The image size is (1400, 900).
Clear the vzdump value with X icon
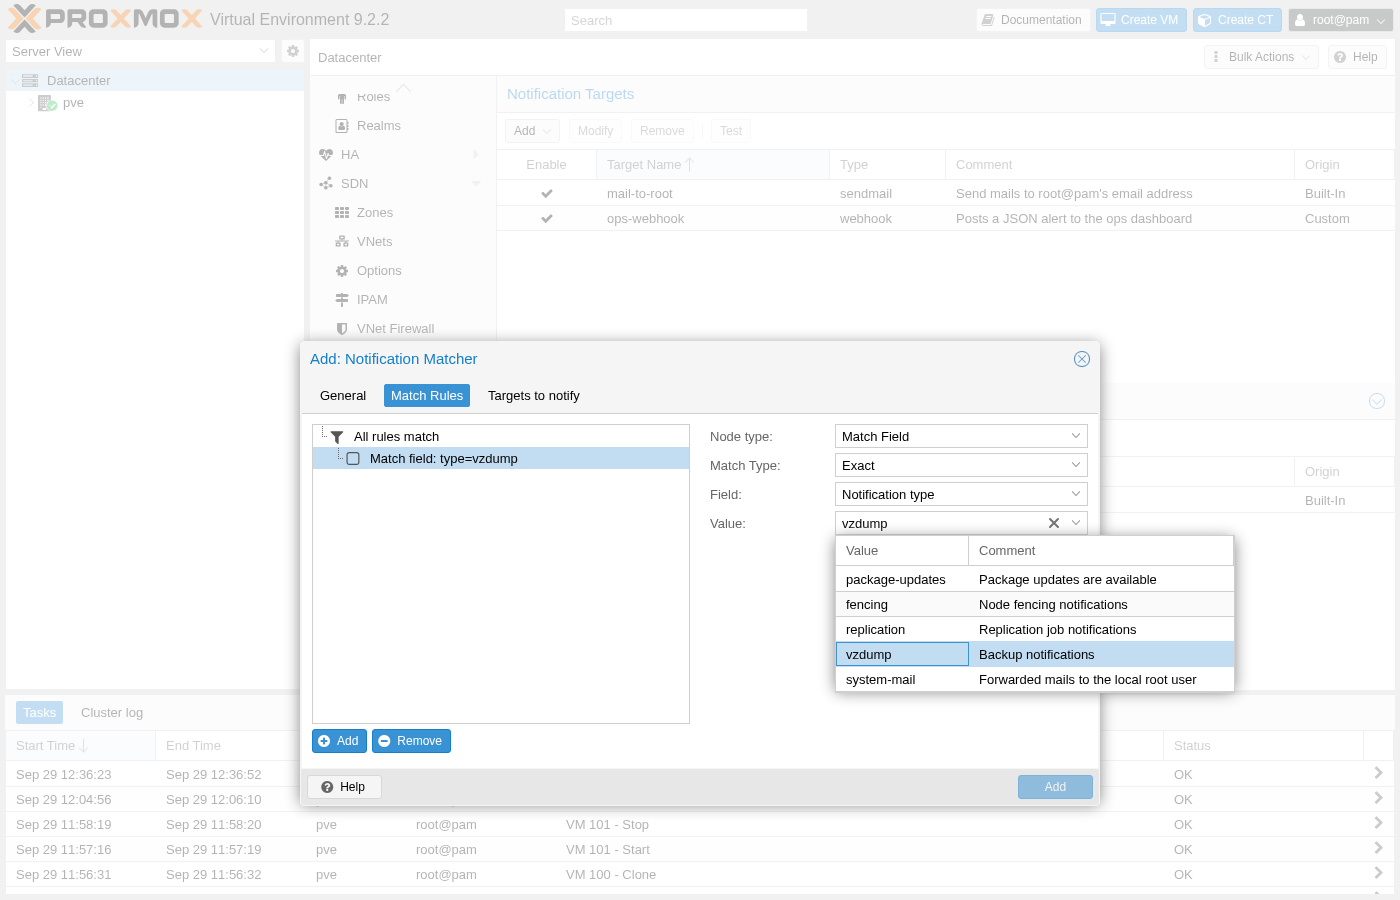(x=1054, y=523)
